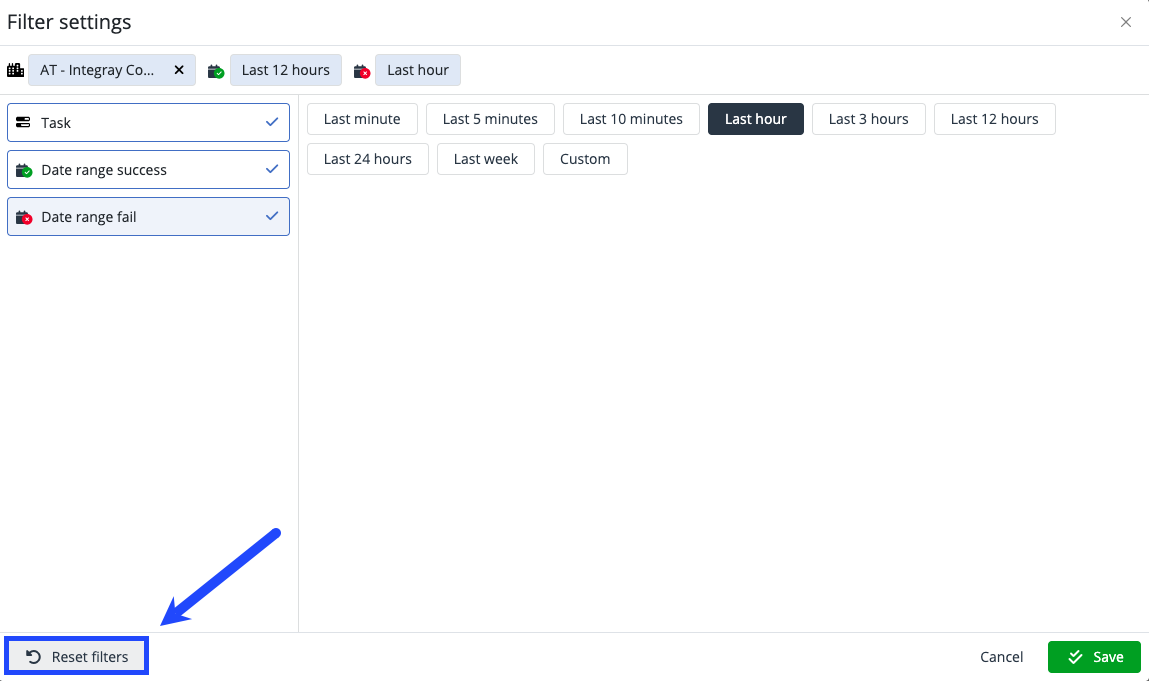The image size is (1149, 681).
Task: Select the Last week range
Action: pos(485,159)
